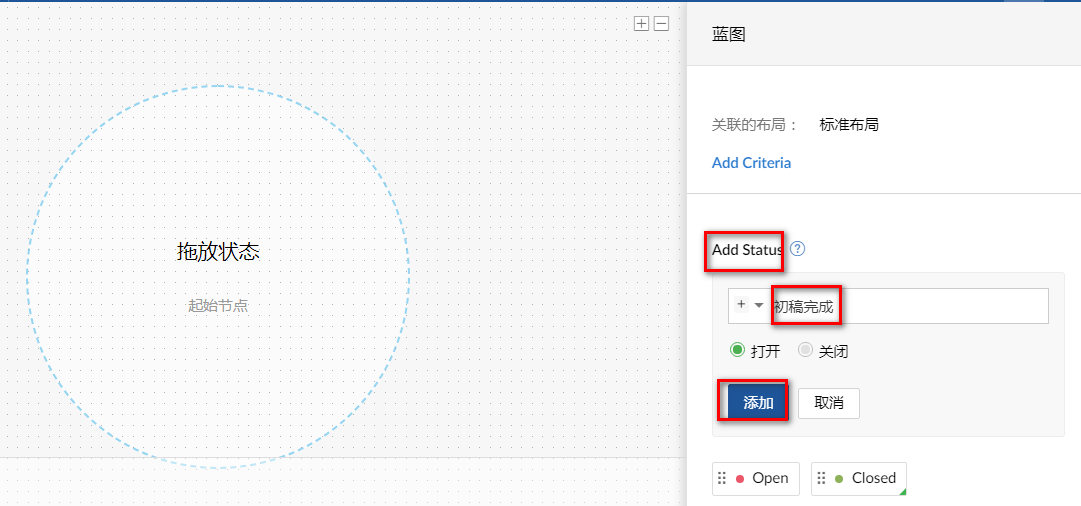The width and height of the screenshot is (1081, 506).
Task: Click the 拖放状态 start node circle
Action: click(218, 276)
